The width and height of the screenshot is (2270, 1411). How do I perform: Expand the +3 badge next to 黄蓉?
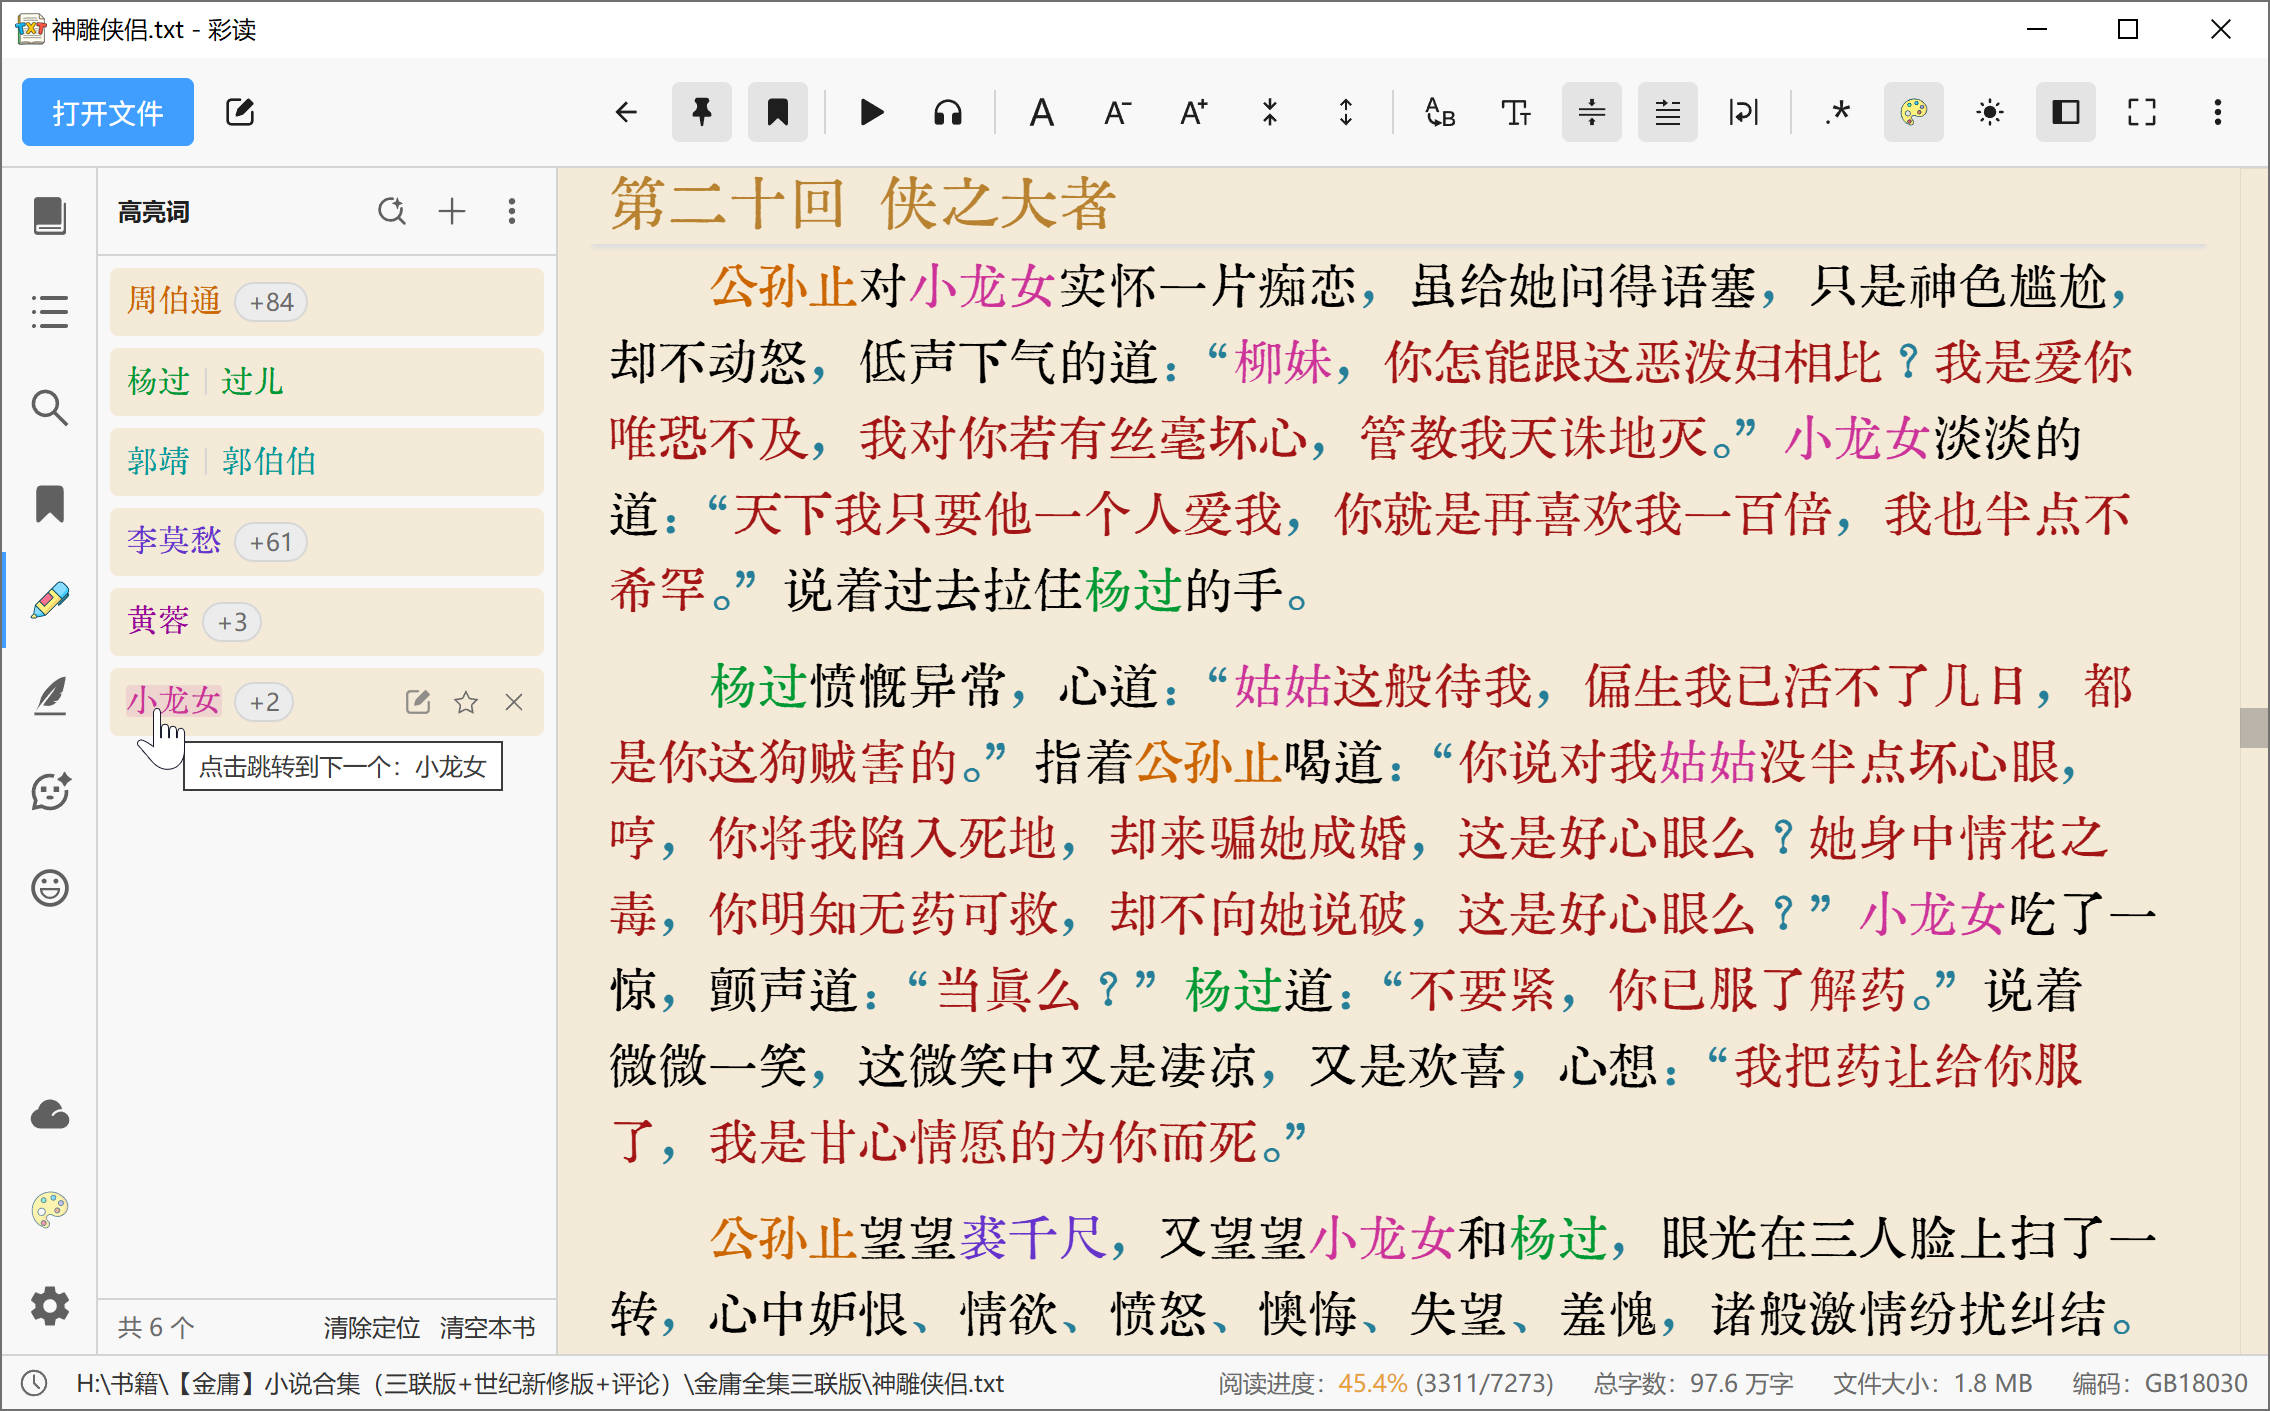232,622
